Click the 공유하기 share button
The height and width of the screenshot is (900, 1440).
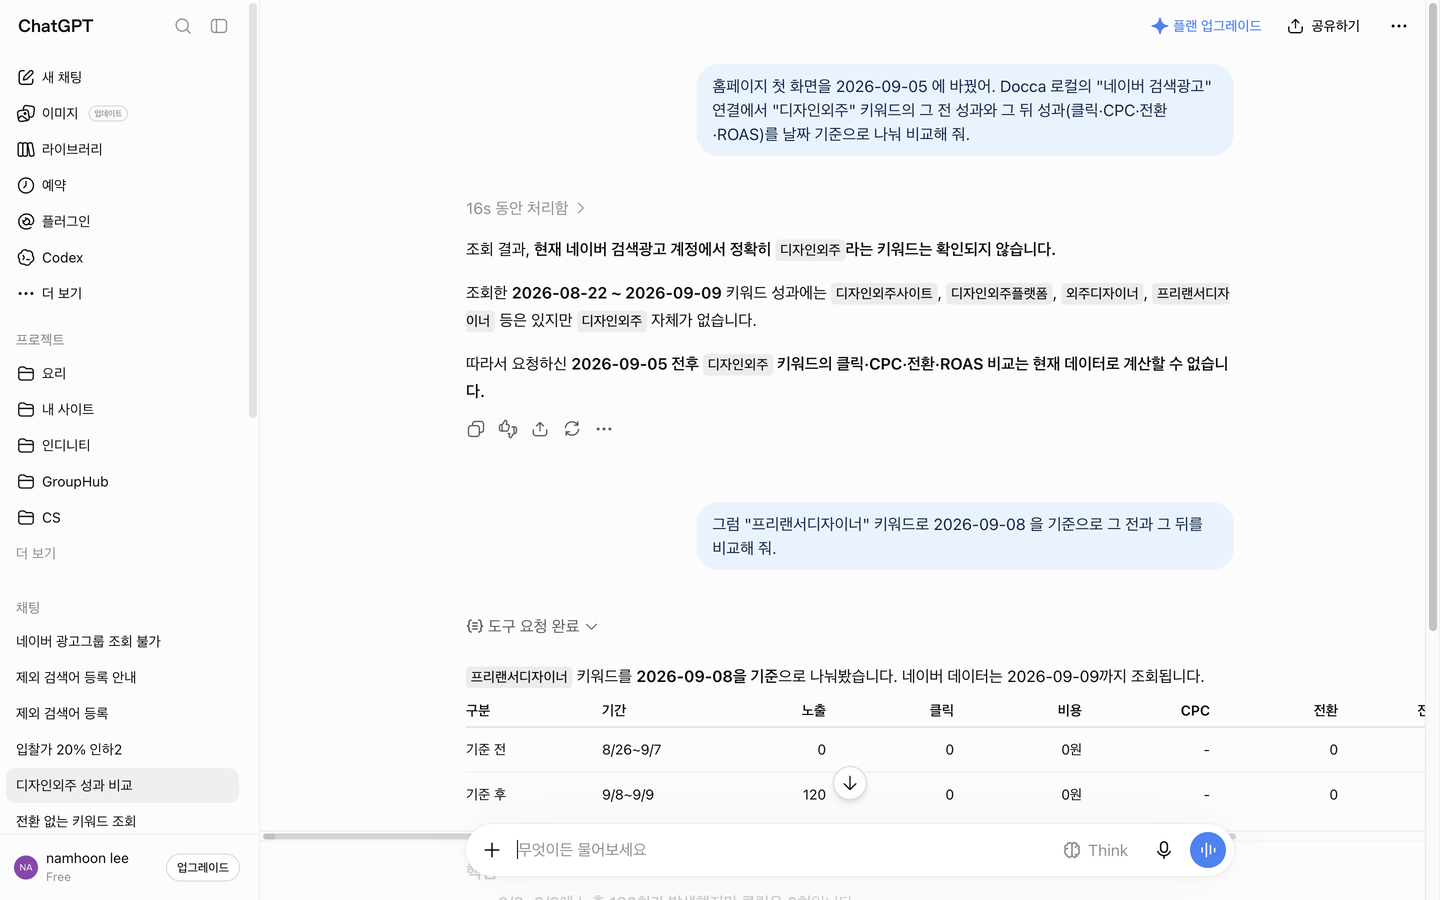[x=1323, y=26]
